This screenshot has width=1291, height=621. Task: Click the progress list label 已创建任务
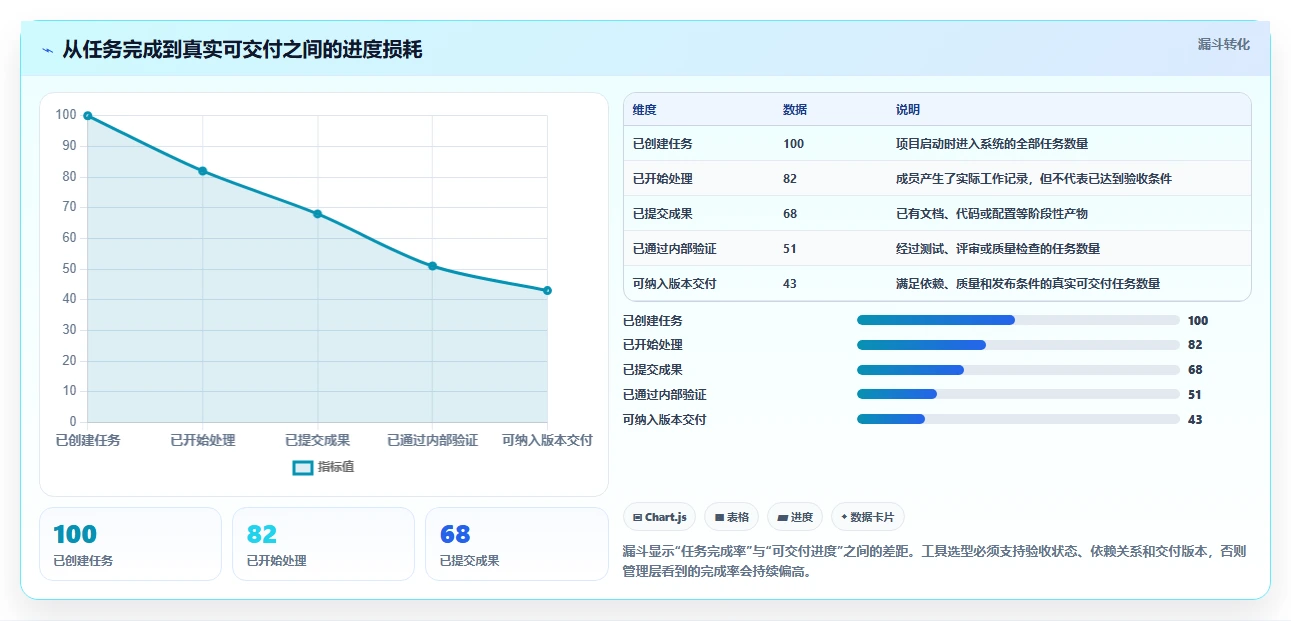click(x=653, y=321)
